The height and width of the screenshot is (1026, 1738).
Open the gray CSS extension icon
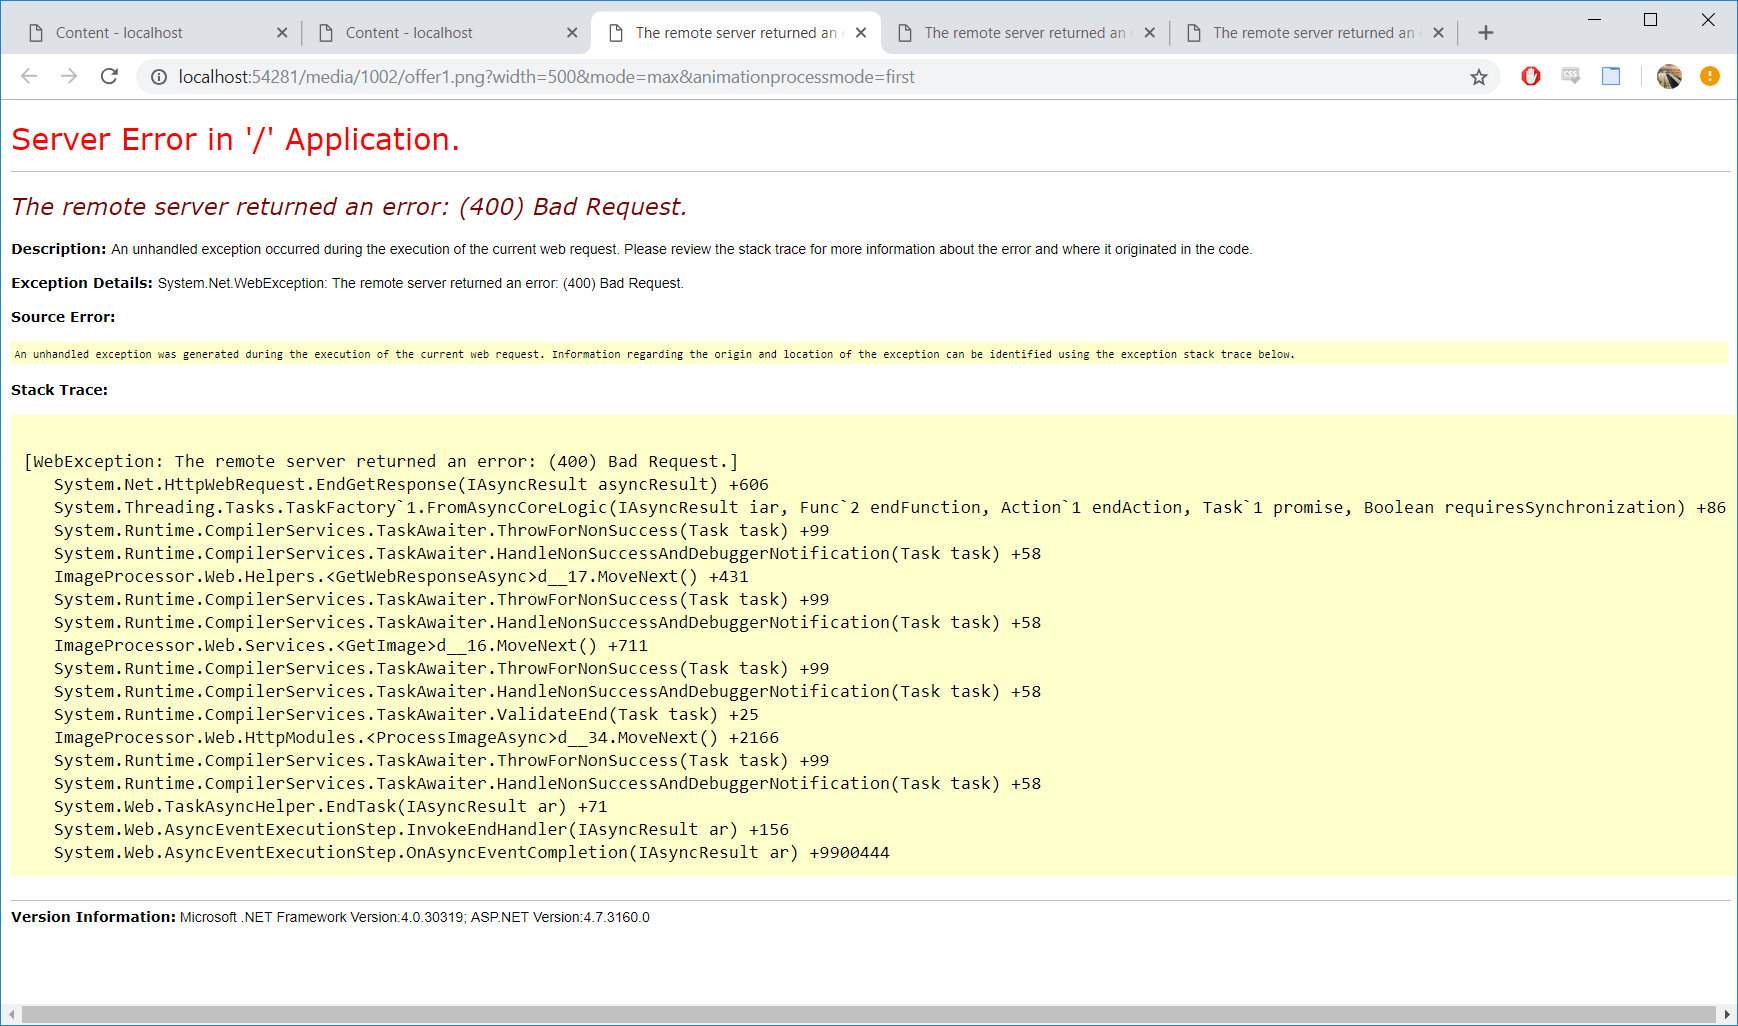1571,76
